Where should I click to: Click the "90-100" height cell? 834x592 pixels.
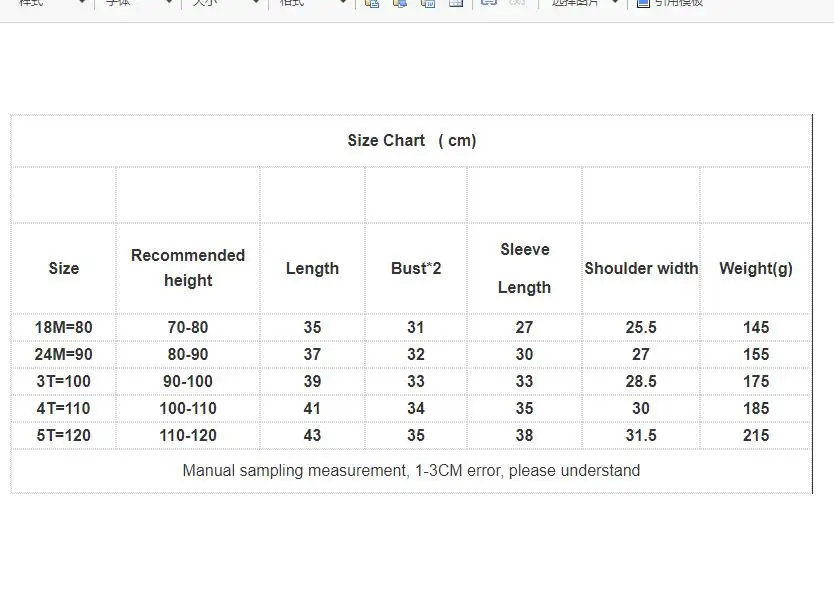coord(188,381)
